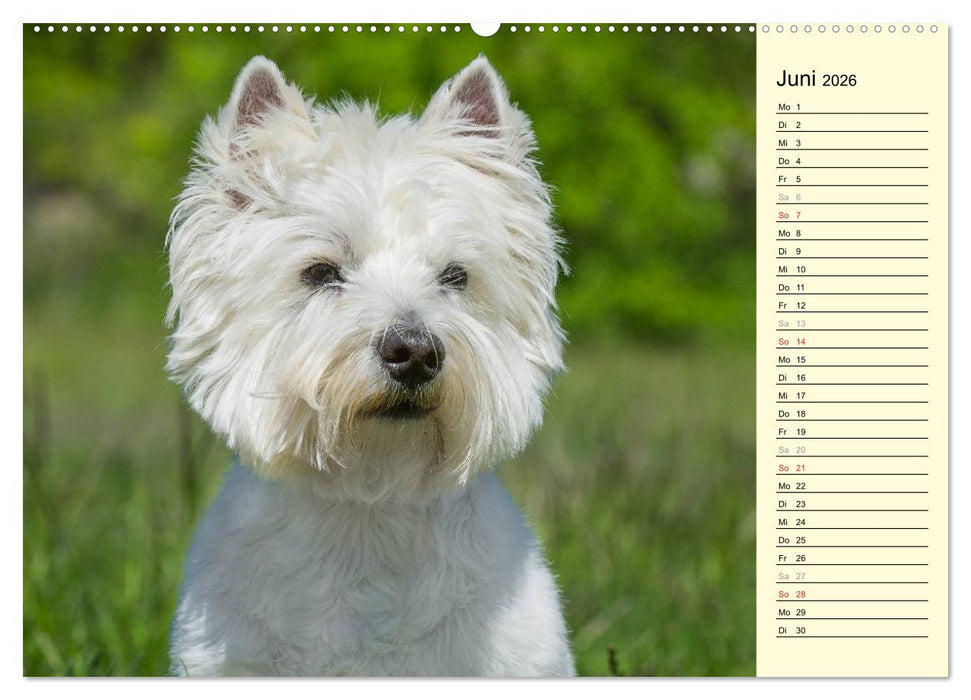Select the date line "Mi 10"

point(790,269)
